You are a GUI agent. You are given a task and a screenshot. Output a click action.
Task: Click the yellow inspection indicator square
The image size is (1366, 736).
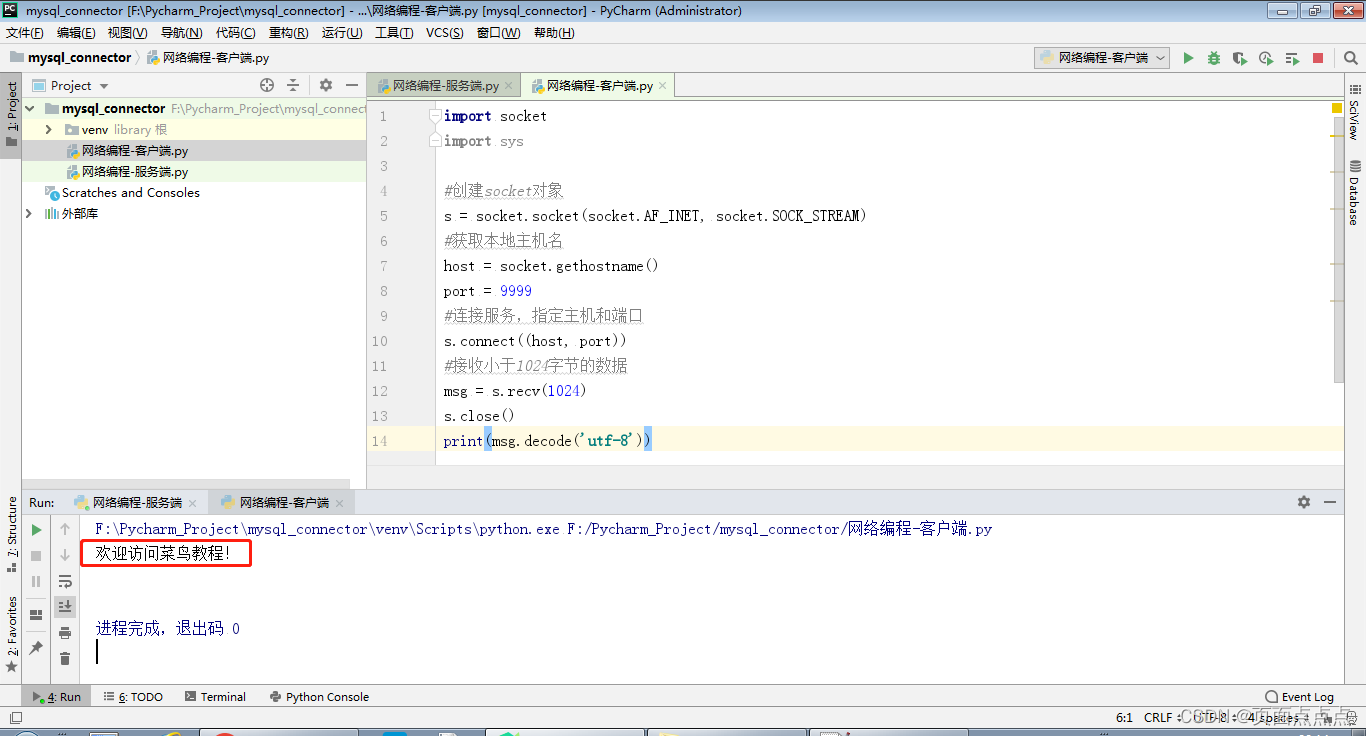click(x=1337, y=107)
